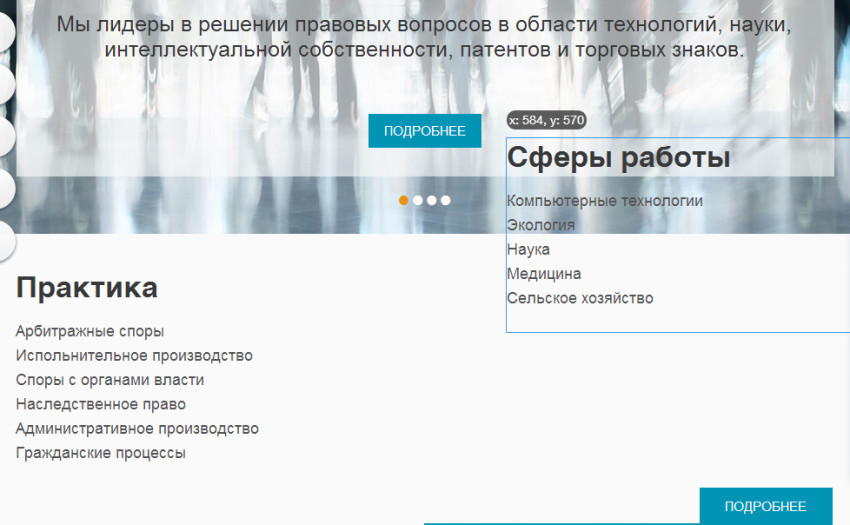Click the ПОДРОБНЕЕ button in the hero banner
850x525 pixels.
pyautogui.click(x=424, y=131)
